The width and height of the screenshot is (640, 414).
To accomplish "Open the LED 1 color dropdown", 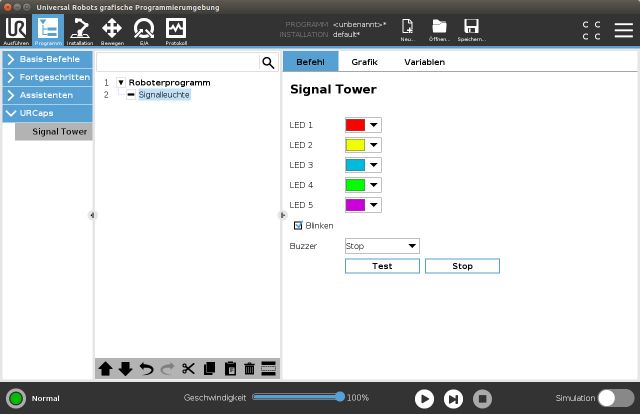I will click(x=363, y=125).
